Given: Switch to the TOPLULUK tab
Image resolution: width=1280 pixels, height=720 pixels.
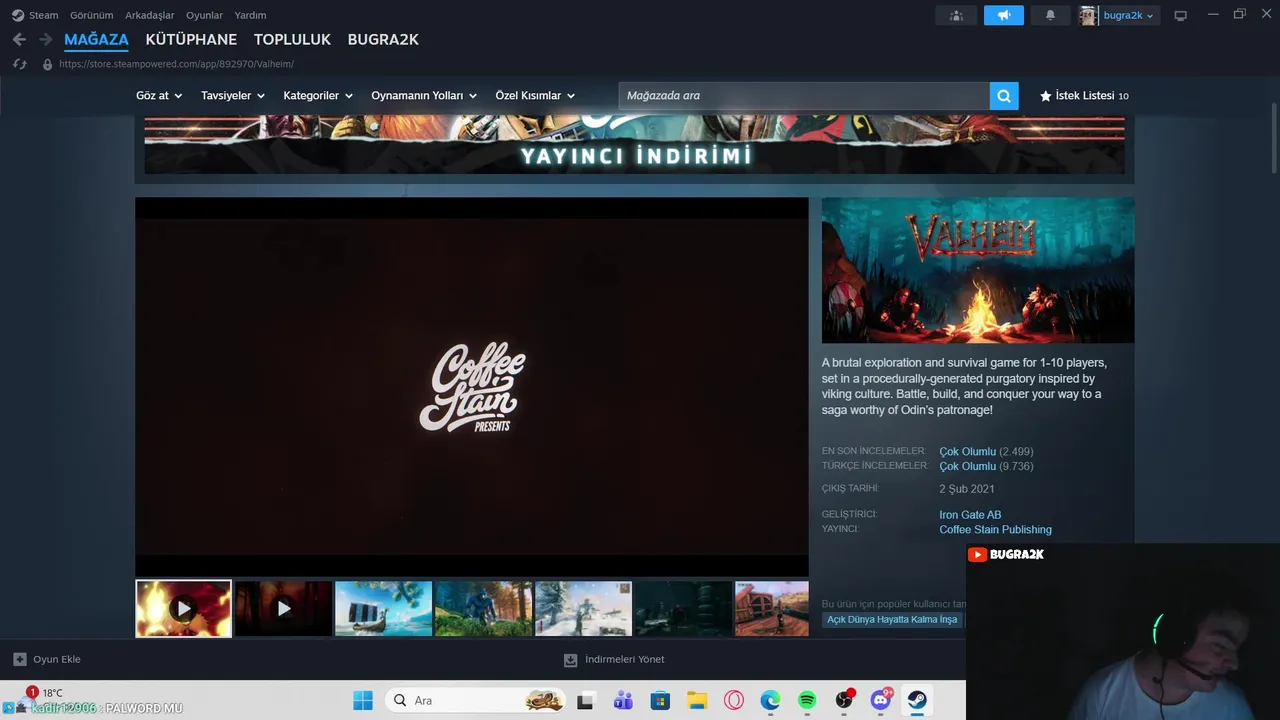Looking at the screenshot, I should (x=292, y=40).
